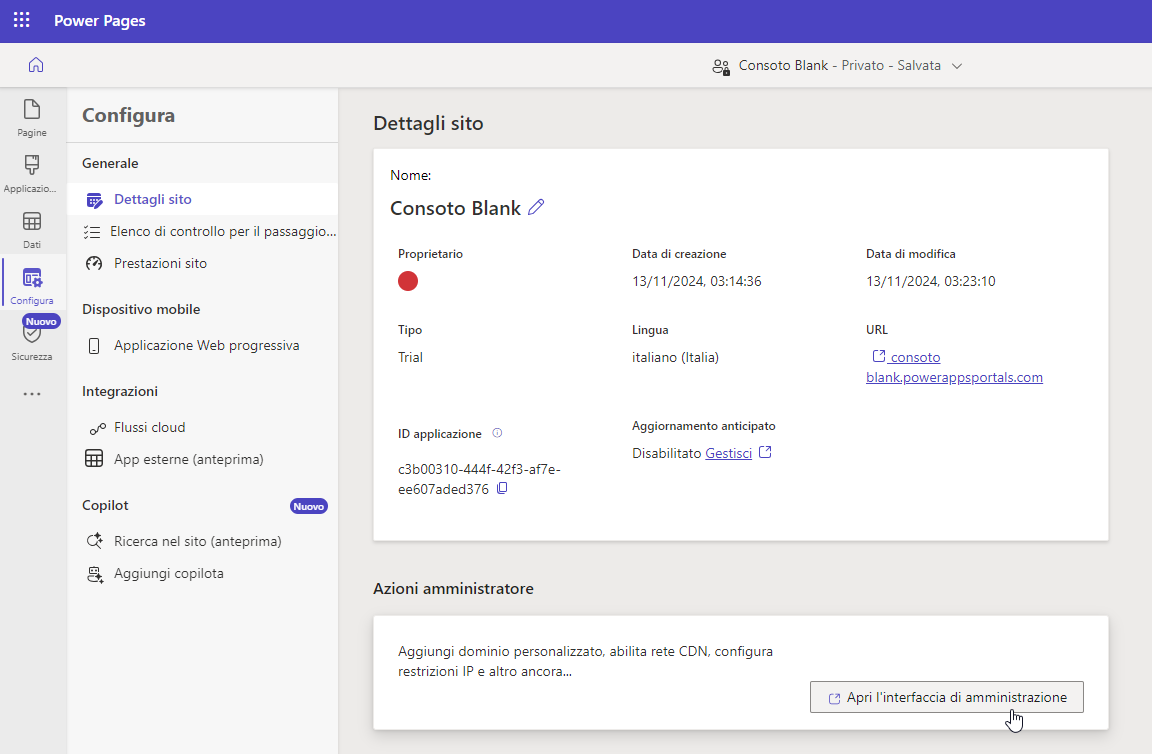Viewport: 1152px width, 754px height.
Task: Click the Integrazioni section header
Action: coord(120,392)
